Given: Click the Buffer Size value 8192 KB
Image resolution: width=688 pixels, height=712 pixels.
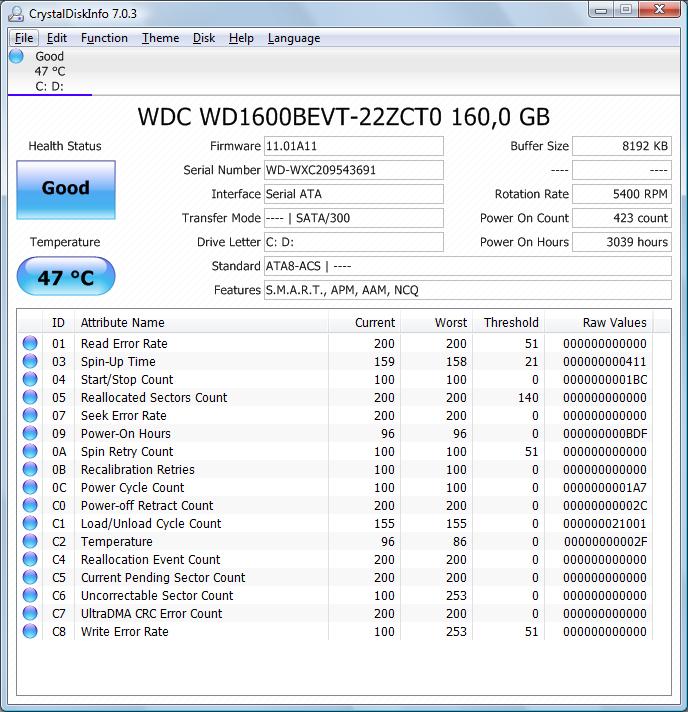Looking at the screenshot, I should pyautogui.click(x=622, y=146).
